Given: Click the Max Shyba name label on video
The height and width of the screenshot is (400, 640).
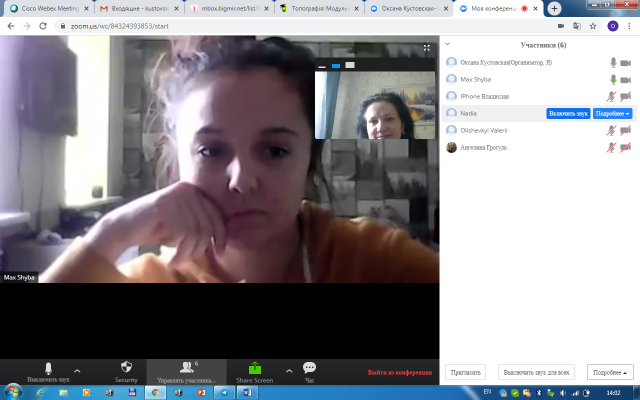Looking at the screenshot, I should [x=19, y=278].
